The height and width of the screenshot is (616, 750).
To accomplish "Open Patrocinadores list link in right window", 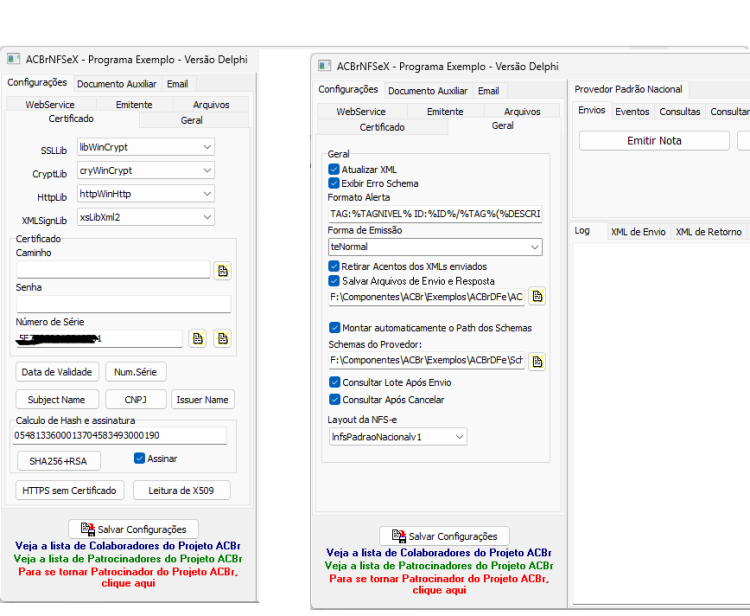I will click(x=439, y=565).
